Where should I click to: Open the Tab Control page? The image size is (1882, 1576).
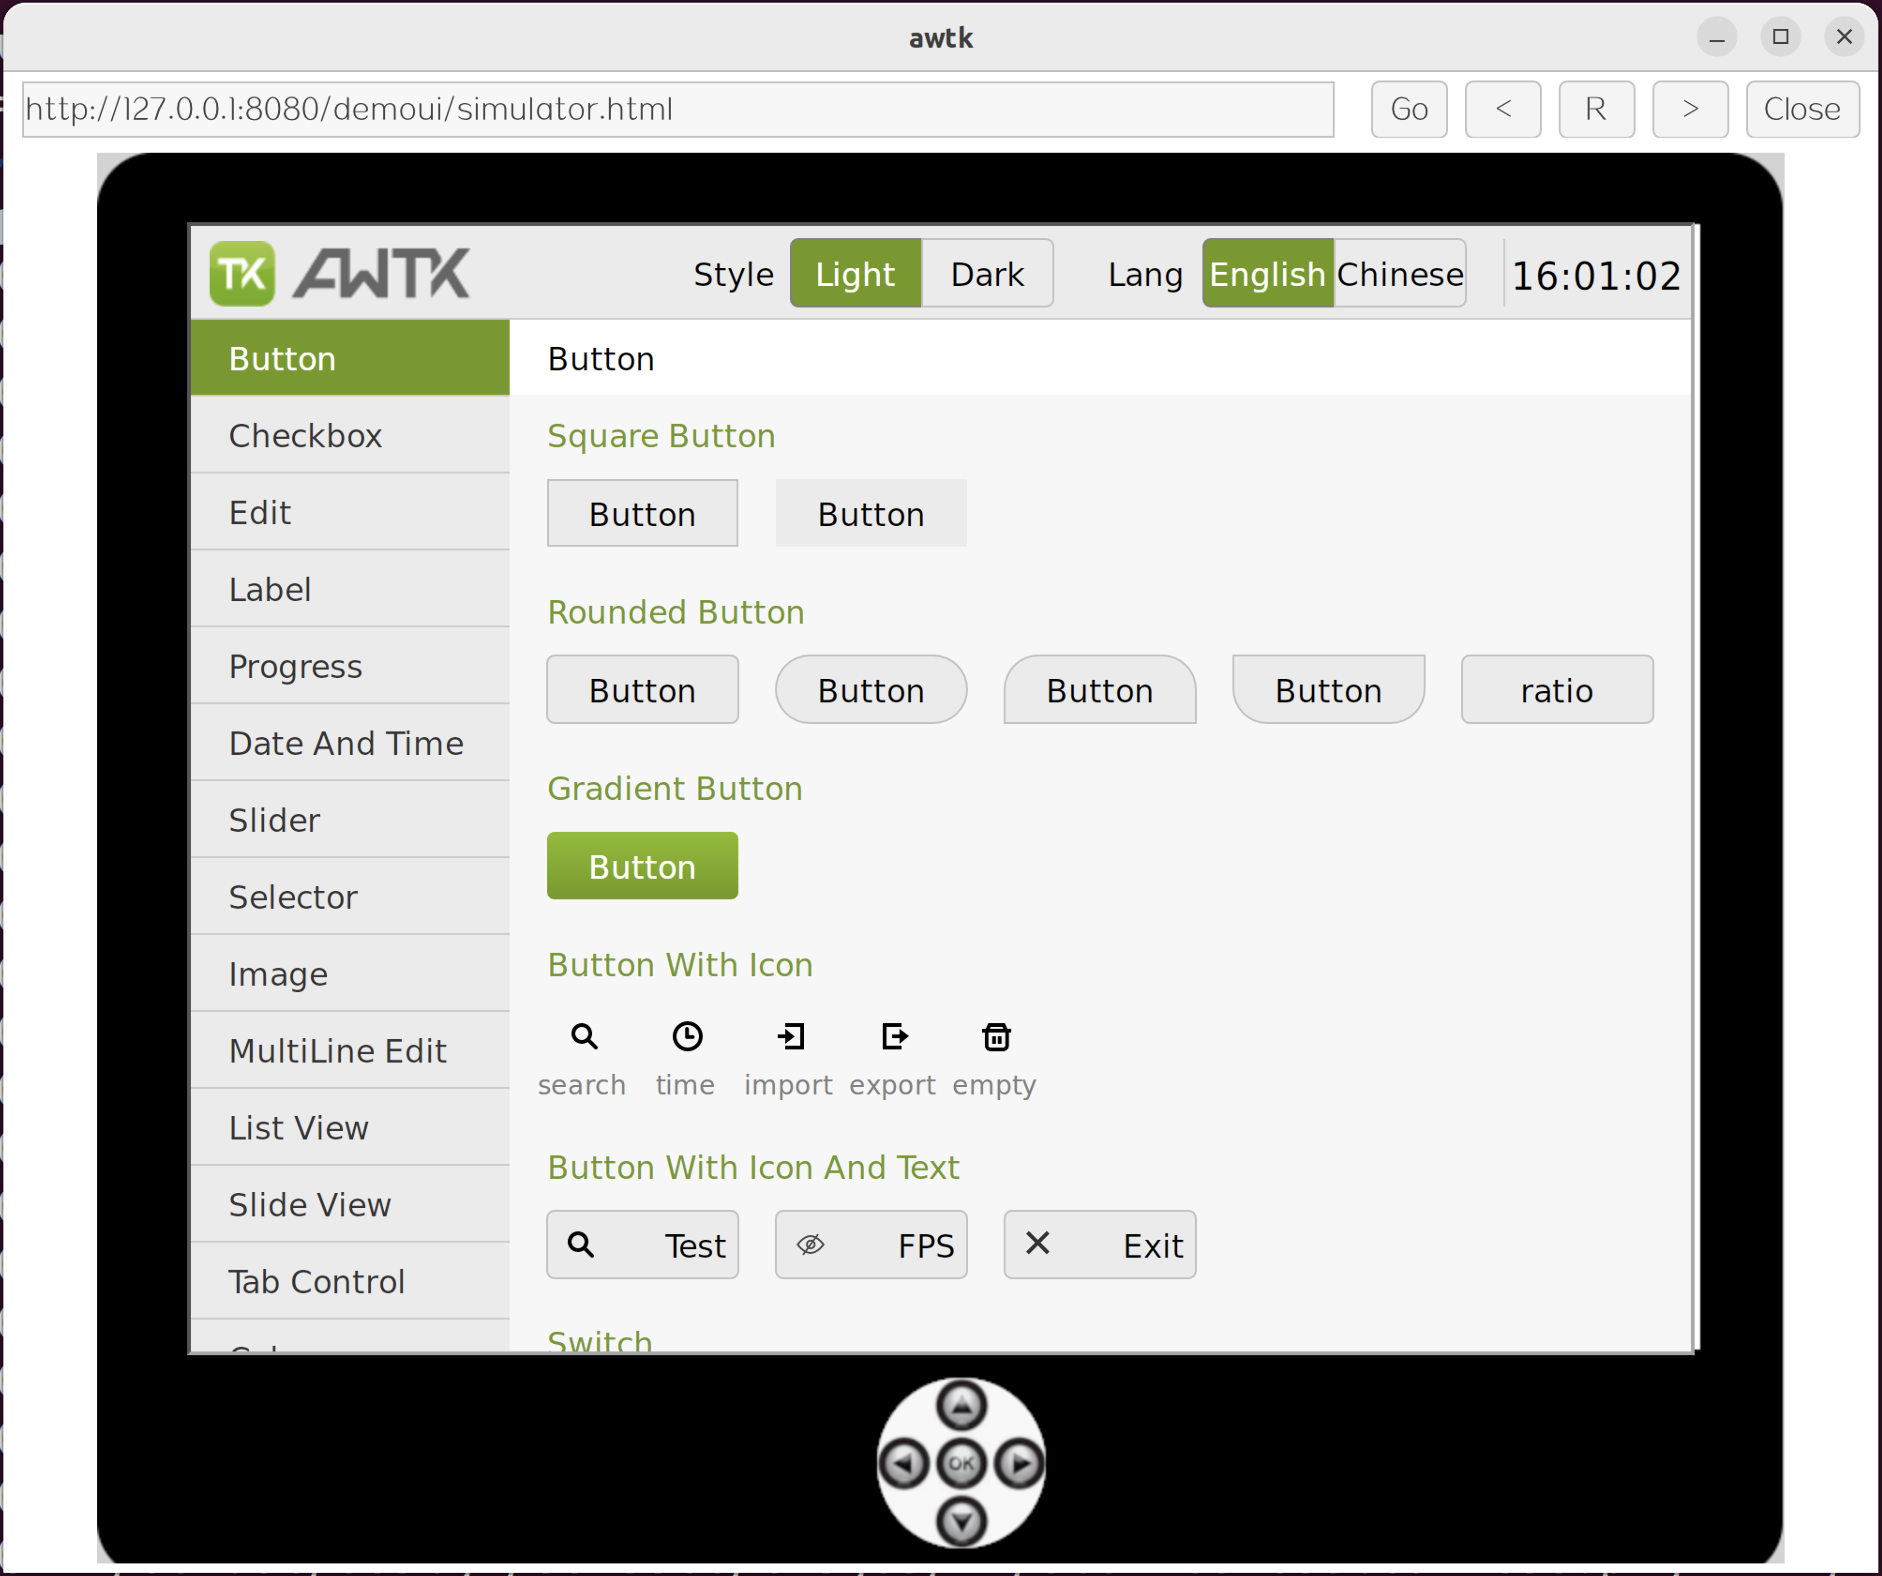pyautogui.click(x=350, y=1282)
